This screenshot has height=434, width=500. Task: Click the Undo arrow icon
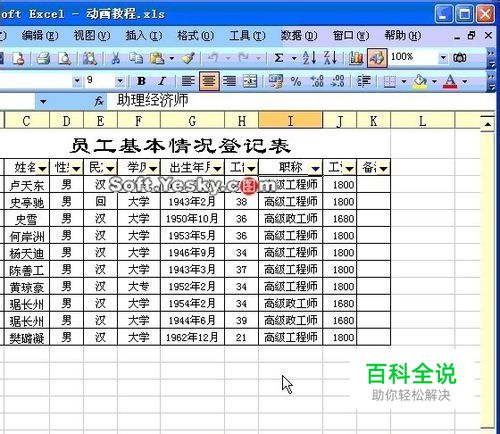212,58
